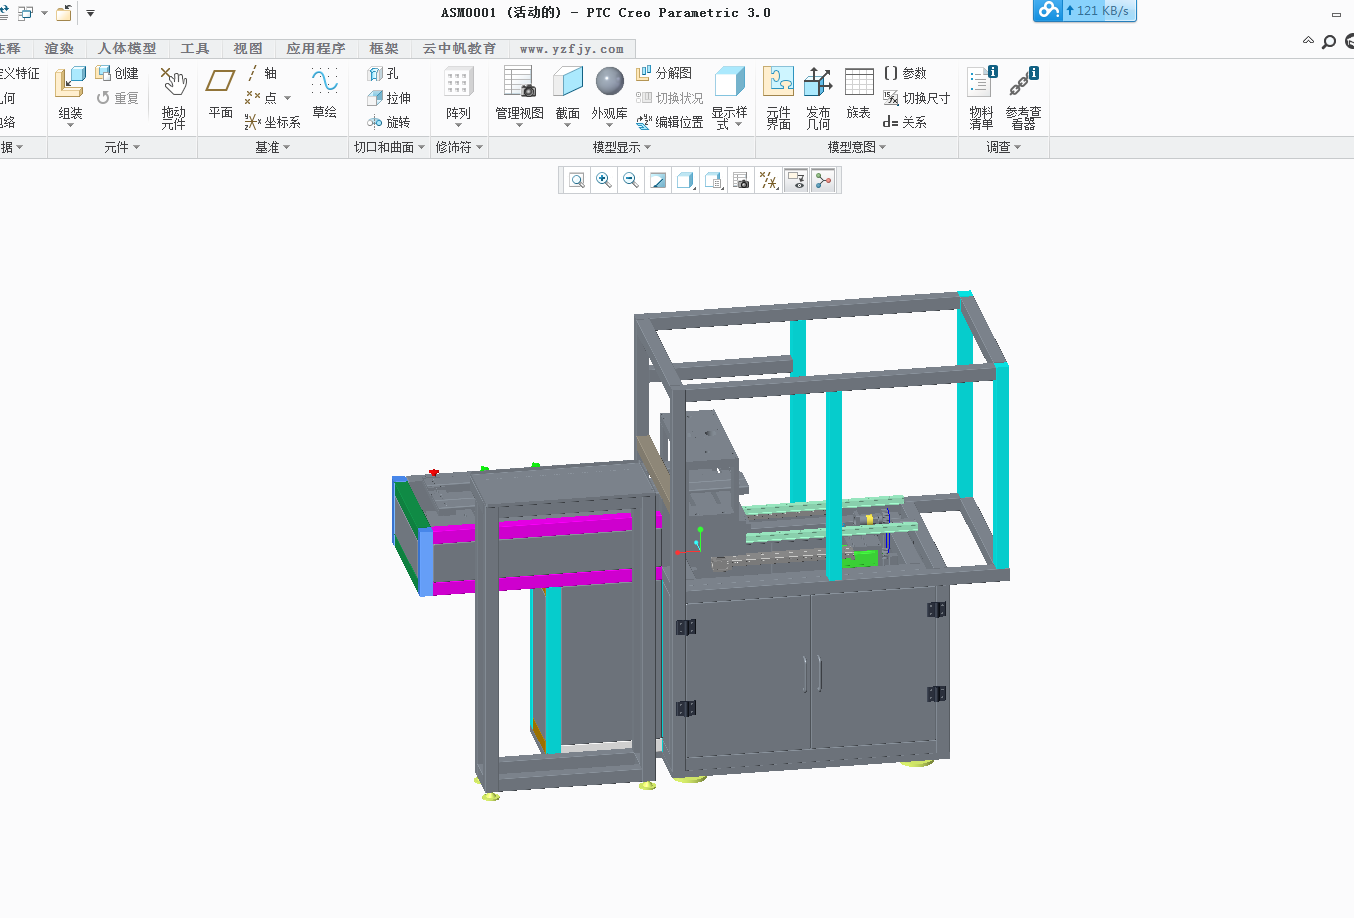Open the www.yzfjy.com tab
The height and width of the screenshot is (918, 1354).
[572, 48]
